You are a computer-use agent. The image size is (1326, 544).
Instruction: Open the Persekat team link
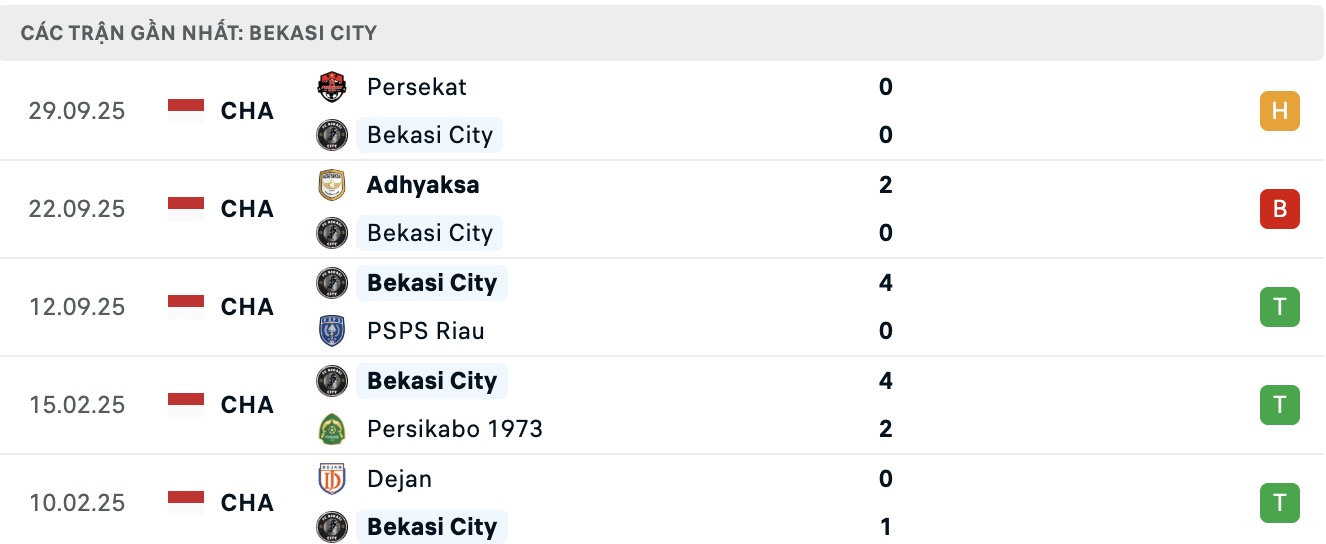coord(416,87)
